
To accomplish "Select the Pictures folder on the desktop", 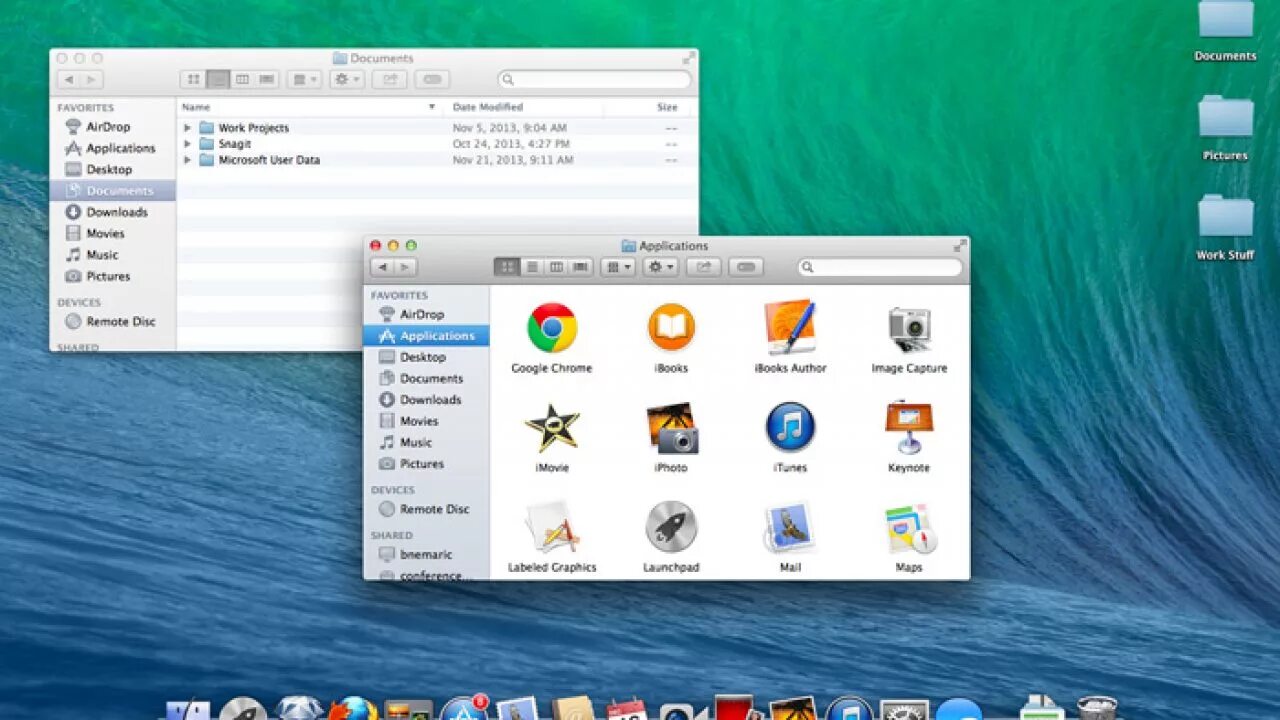I will point(1225,117).
